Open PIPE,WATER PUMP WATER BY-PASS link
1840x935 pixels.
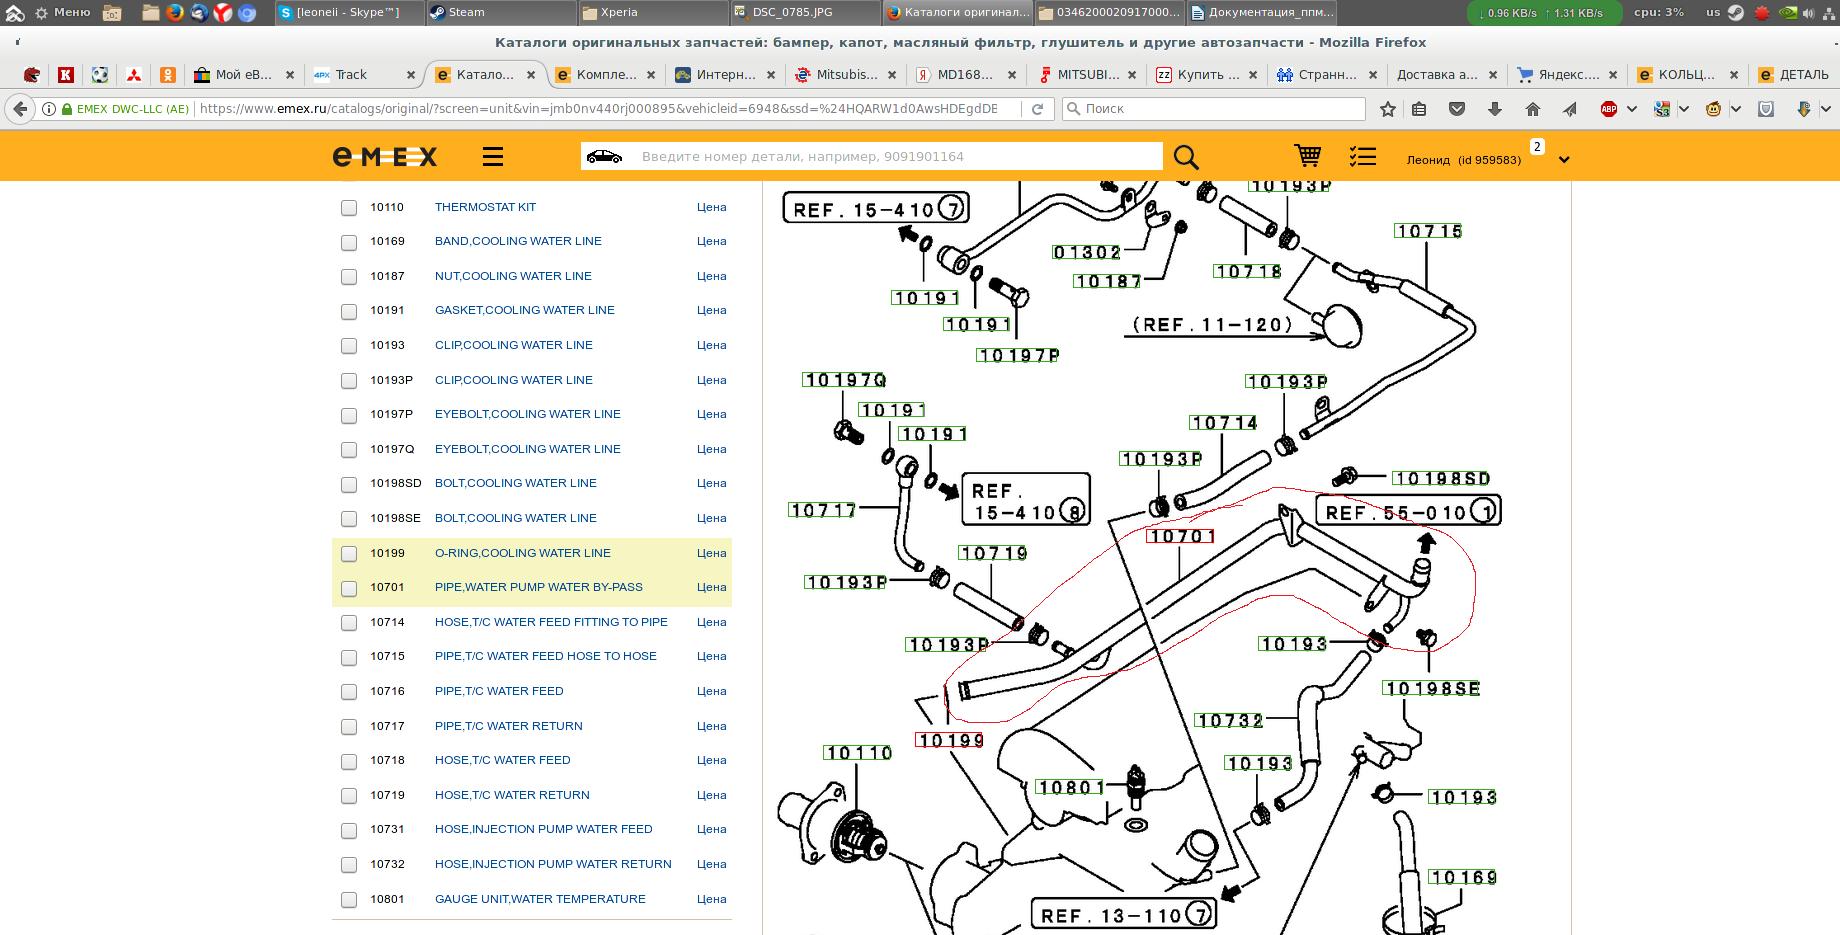538,587
